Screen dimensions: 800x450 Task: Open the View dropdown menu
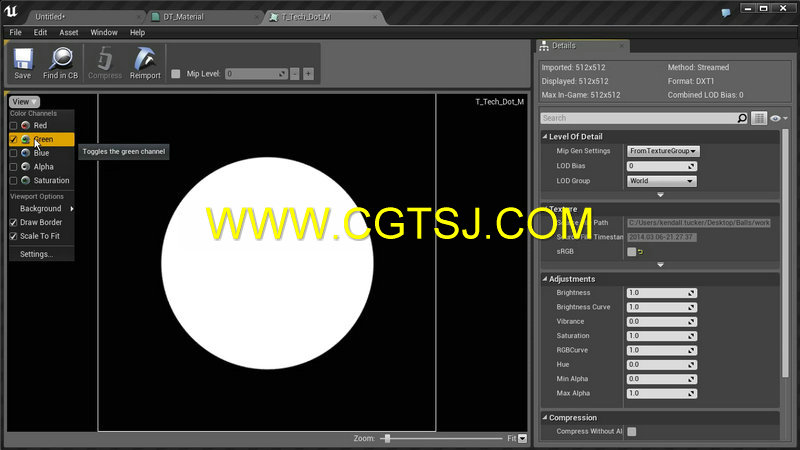point(24,102)
